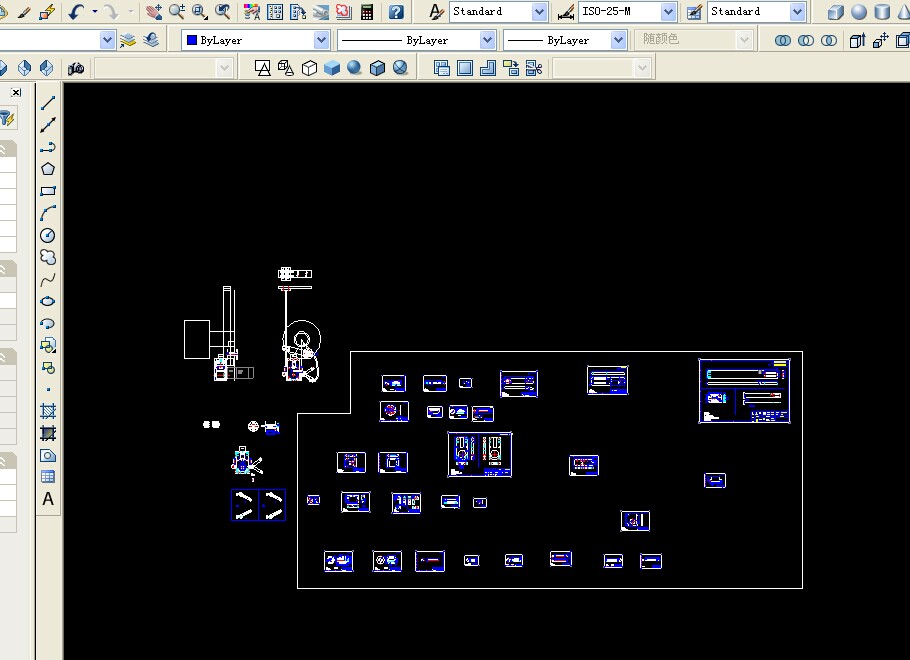
Task: Open the Properties palette icon
Action: pyautogui.click(x=252, y=12)
